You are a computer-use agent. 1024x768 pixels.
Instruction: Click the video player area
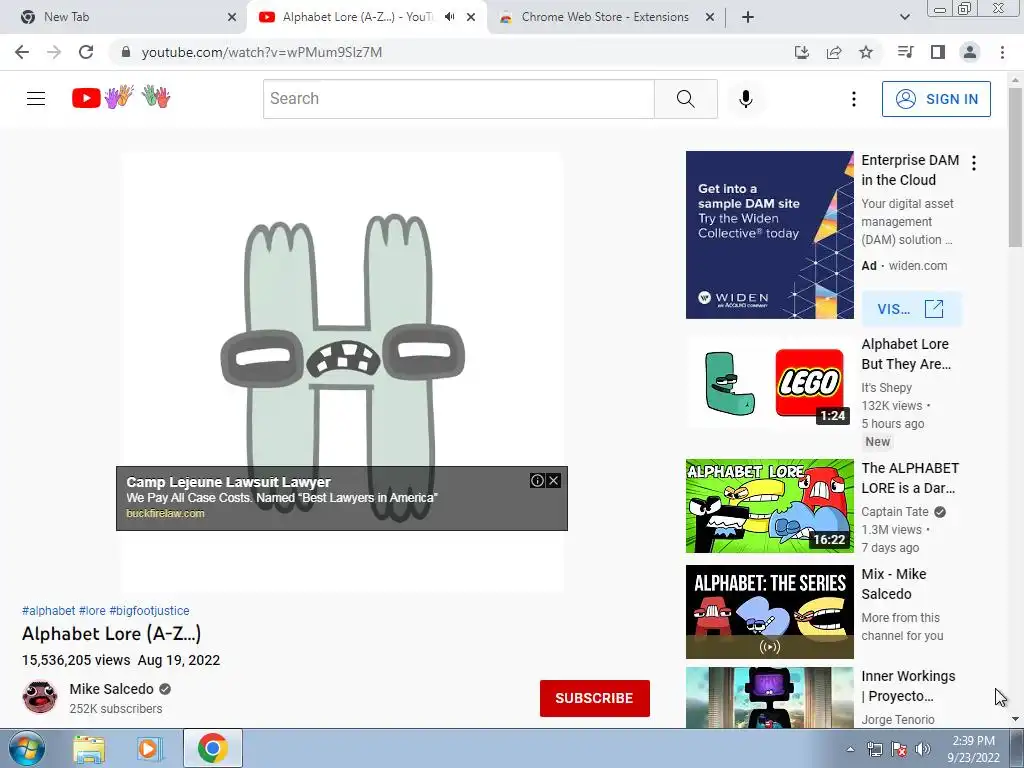(342, 372)
